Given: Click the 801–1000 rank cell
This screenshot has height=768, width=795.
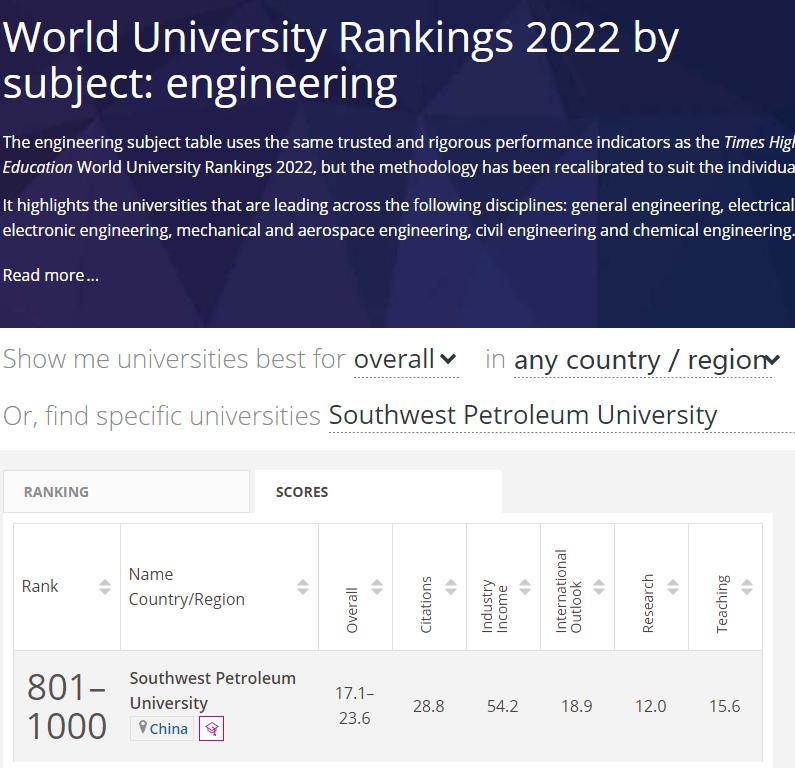Looking at the screenshot, I should point(67,706).
